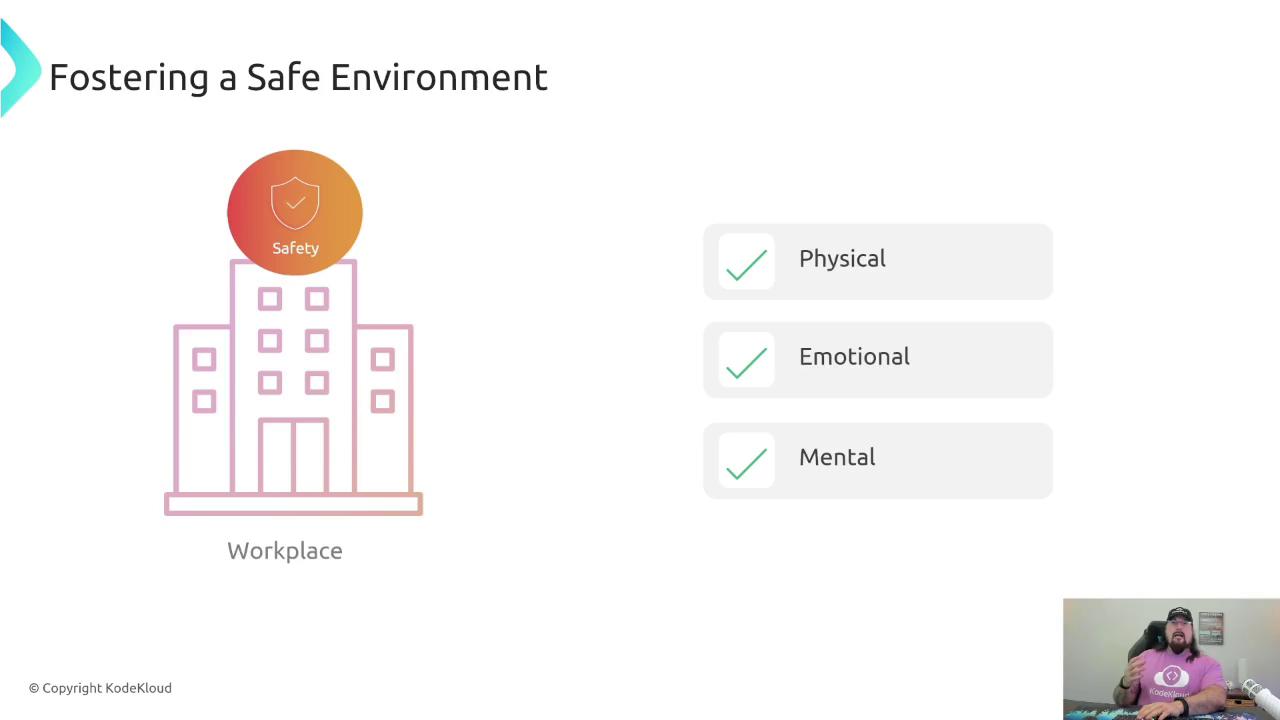Select the Mental label text
The height and width of the screenshot is (720, 1280).
coord(837,458)
